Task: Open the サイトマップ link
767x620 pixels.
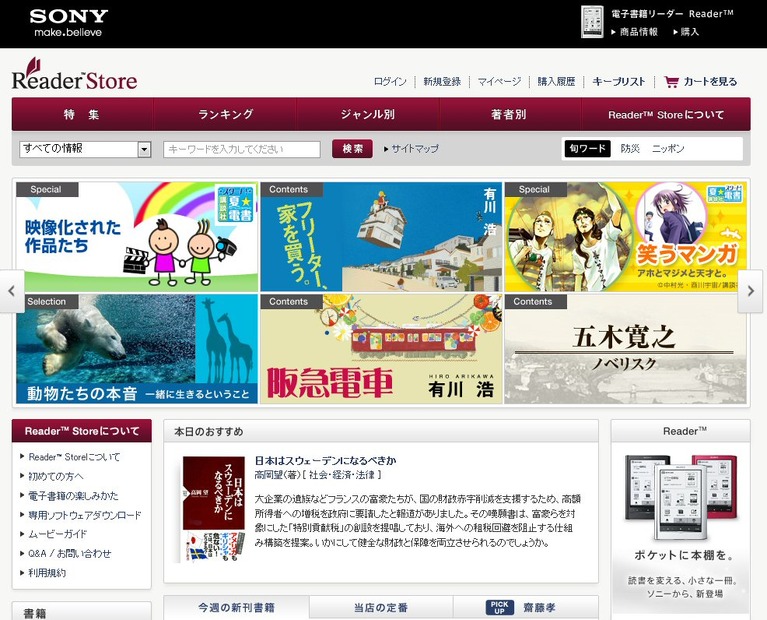Action: pyautogui.click(x=415, y=148)
